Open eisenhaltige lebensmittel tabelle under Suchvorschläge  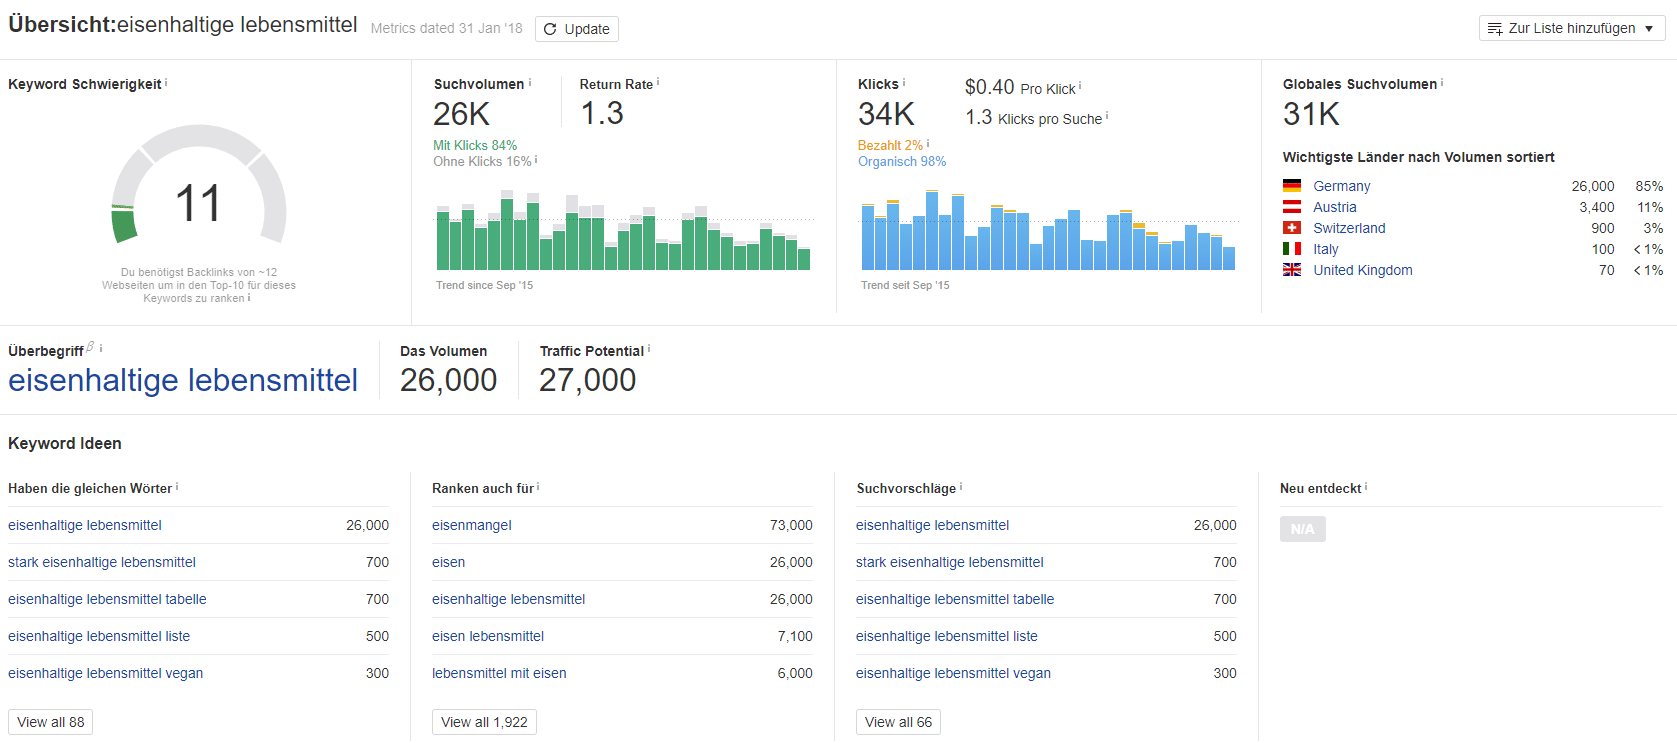(x=955, y=599)
